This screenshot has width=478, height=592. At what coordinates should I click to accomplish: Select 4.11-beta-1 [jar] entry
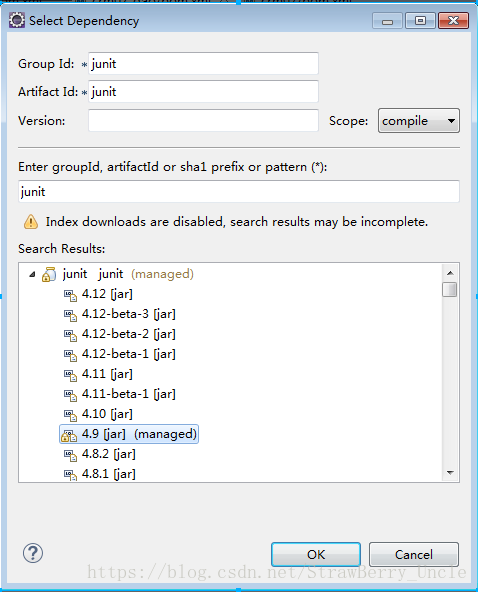[129, 394]
